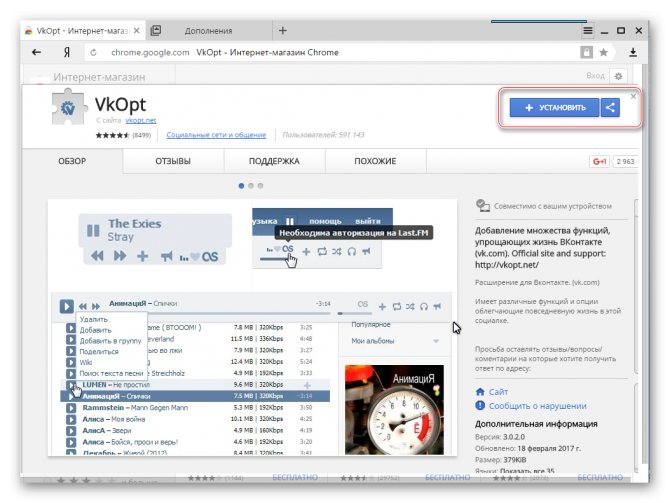Screen dimensions: 670x503
Task: Open the downloads arrow icon
Action: point(633,52)
